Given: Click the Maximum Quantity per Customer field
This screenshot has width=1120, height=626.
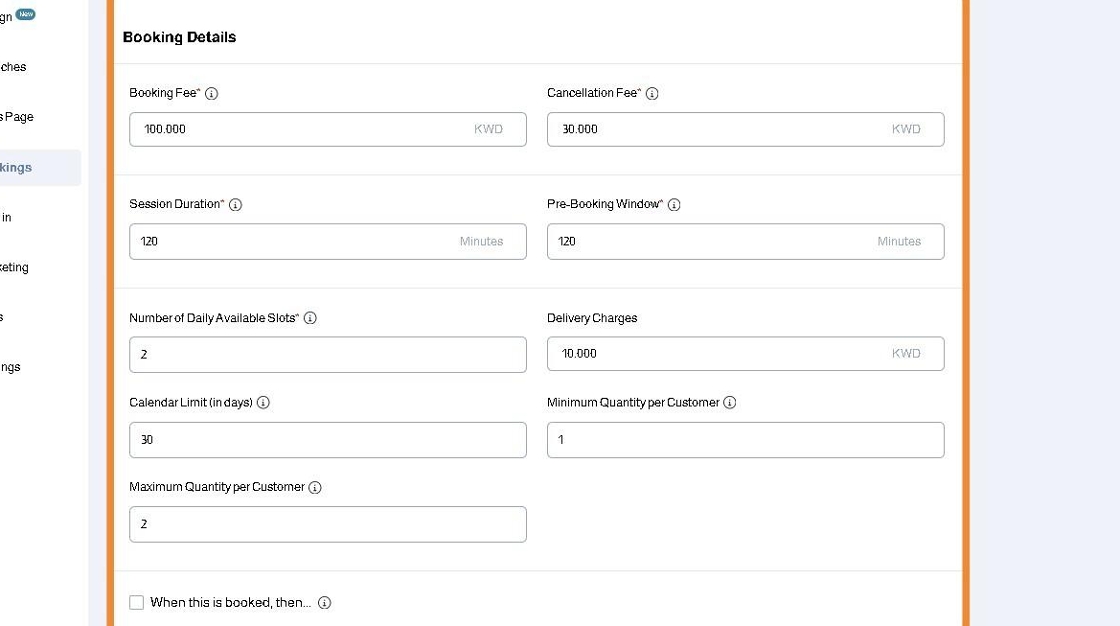Looking at the screenshot, I should pos(327,524).
